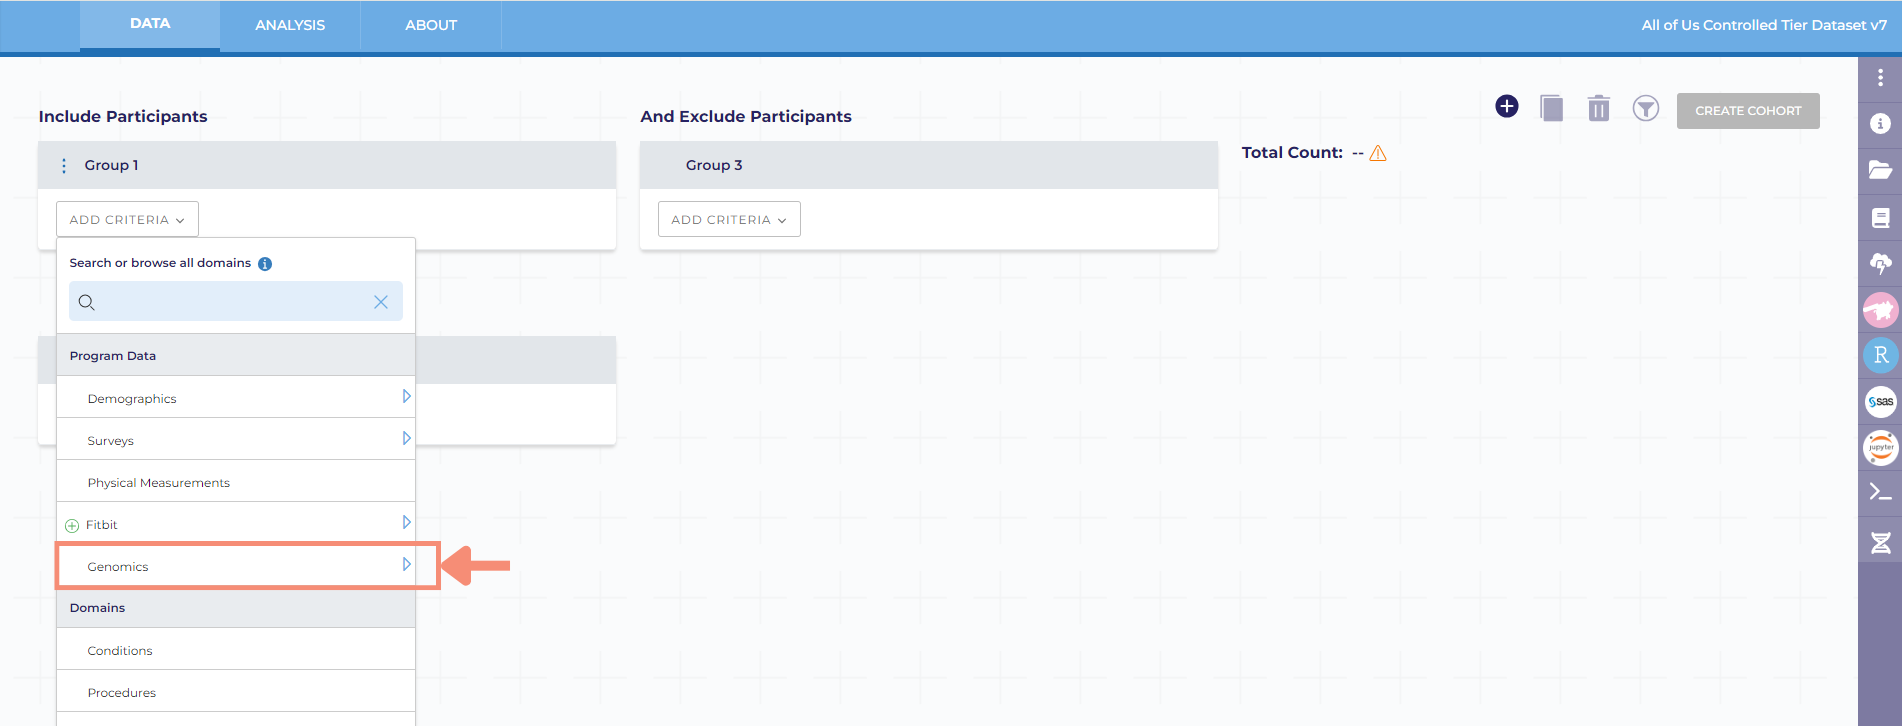Launch the RStudio R icon
Image resolution: width=1902 pixels, height=726 pixels.
pos(1881,355)
